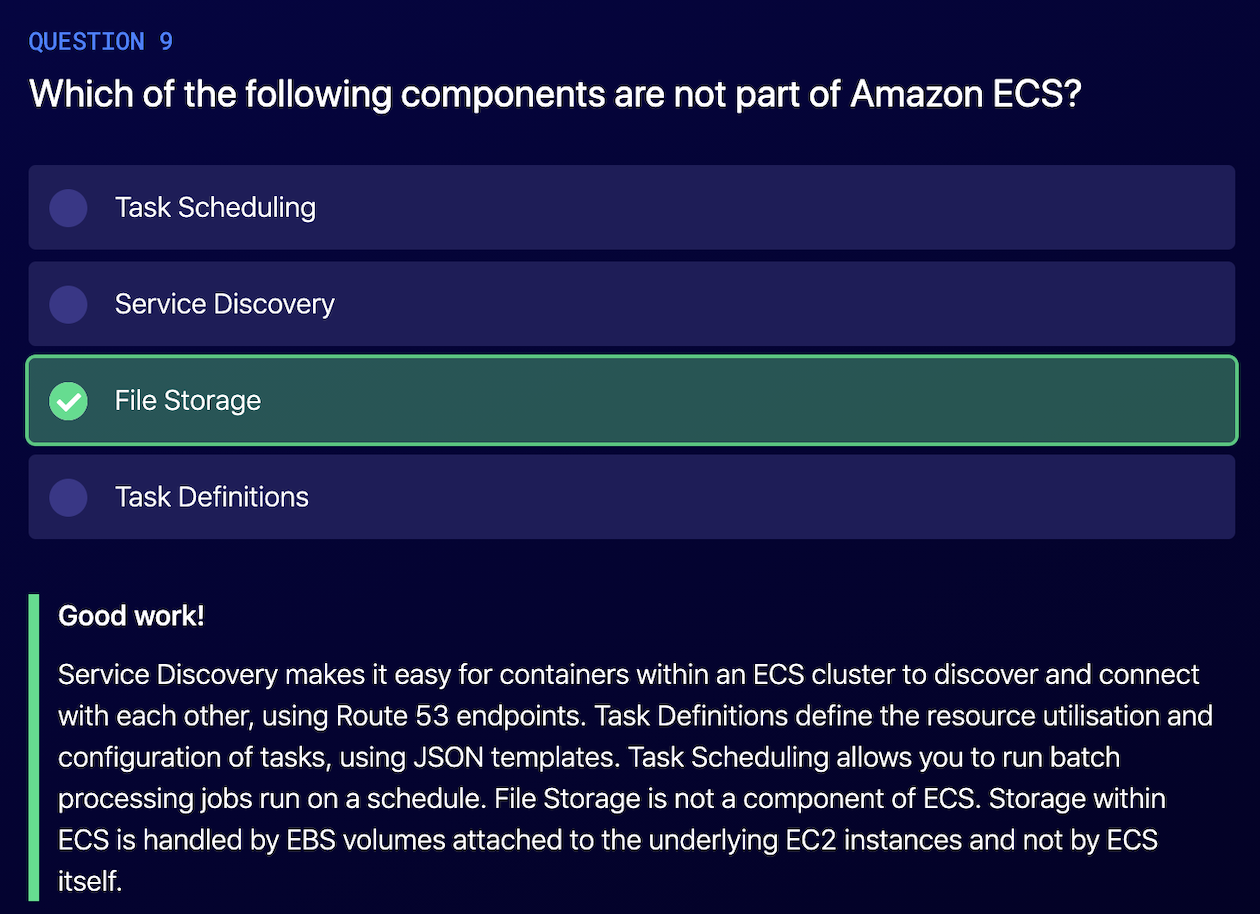The height and width of the screenshot is (914, 1260).
Task: Select the Service Discovery radio circle
Action: pos(68,304)
